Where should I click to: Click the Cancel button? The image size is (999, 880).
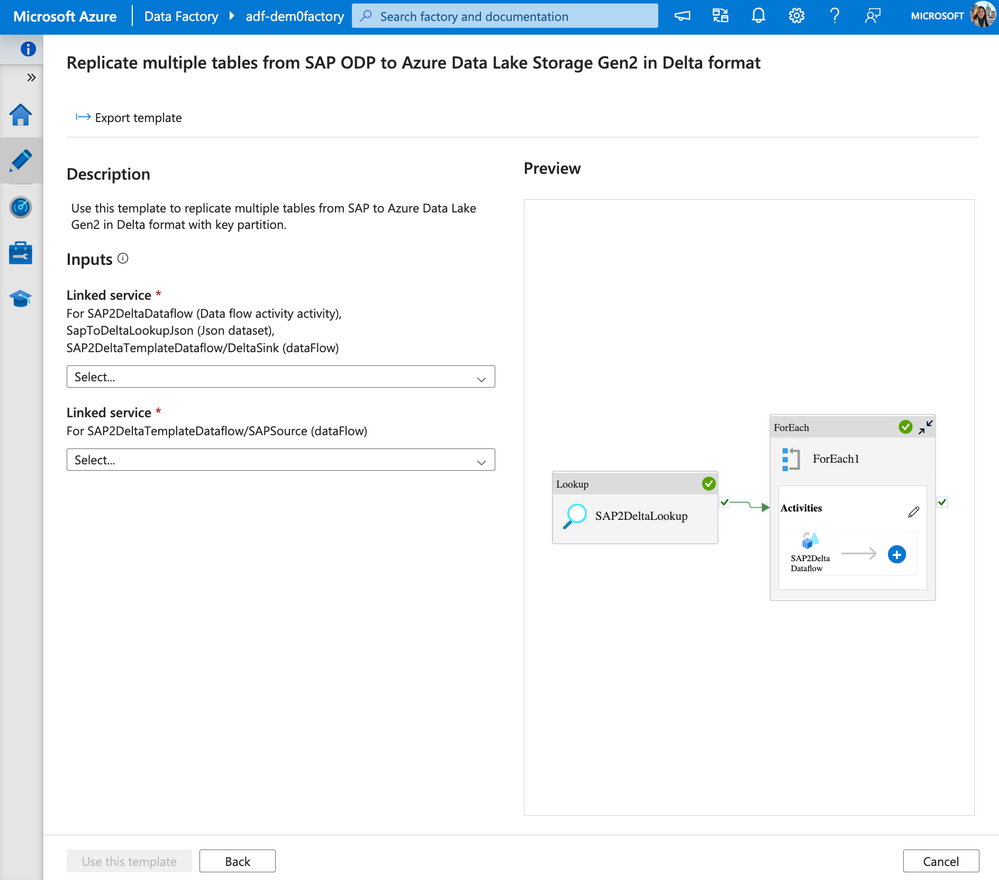(x=940, y=861)
